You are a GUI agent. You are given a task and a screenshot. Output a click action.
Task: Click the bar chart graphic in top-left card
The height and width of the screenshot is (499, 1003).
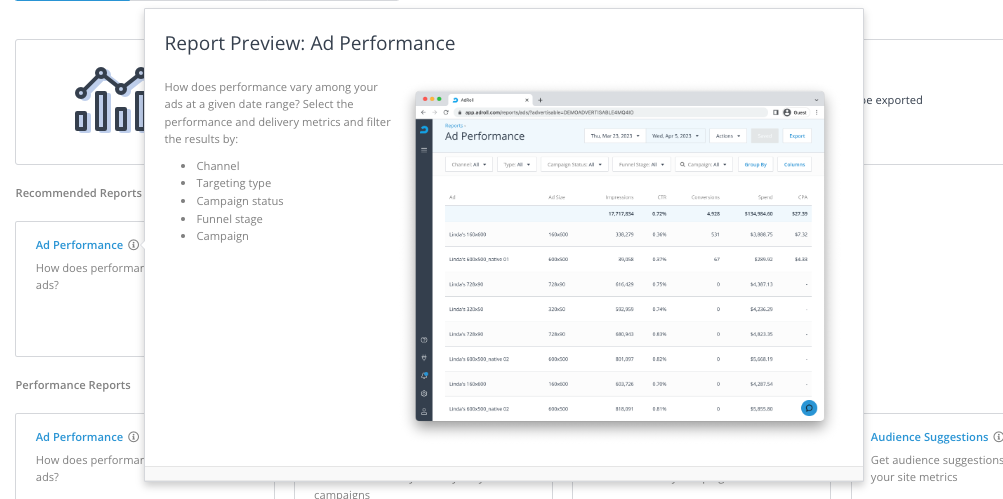(x=110, y=100)
